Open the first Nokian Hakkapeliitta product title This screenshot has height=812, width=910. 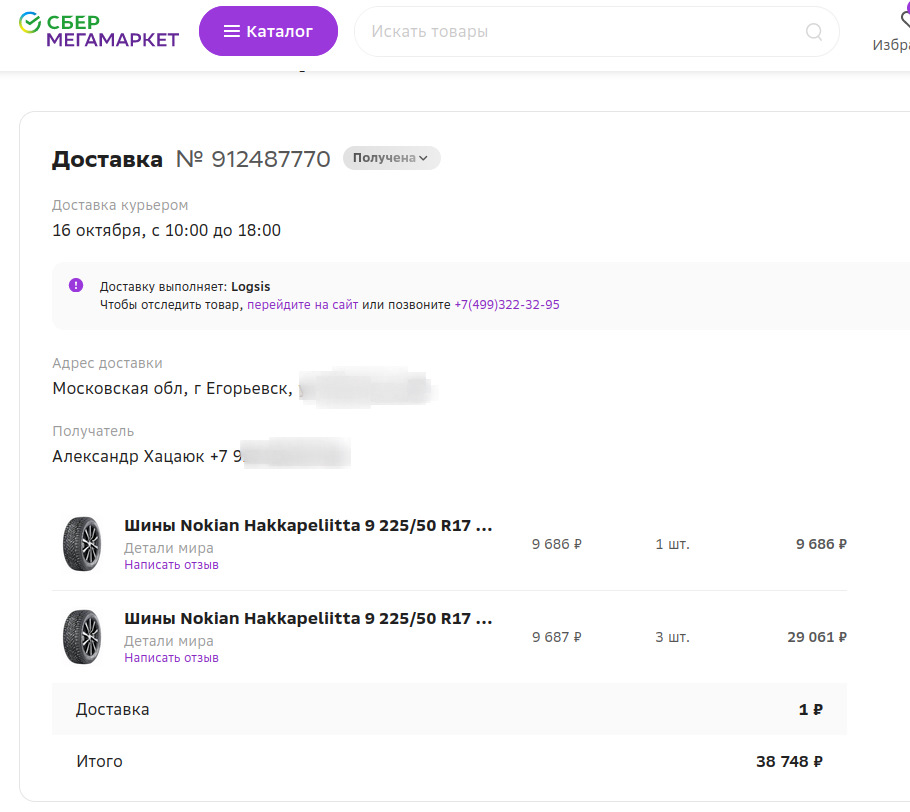(x=306, y=525)
